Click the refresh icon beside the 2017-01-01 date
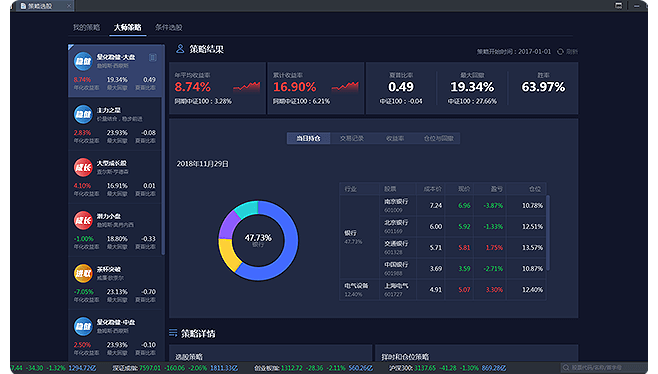The width and height of the screenshot is (658, 374). (x=560, y=52)
